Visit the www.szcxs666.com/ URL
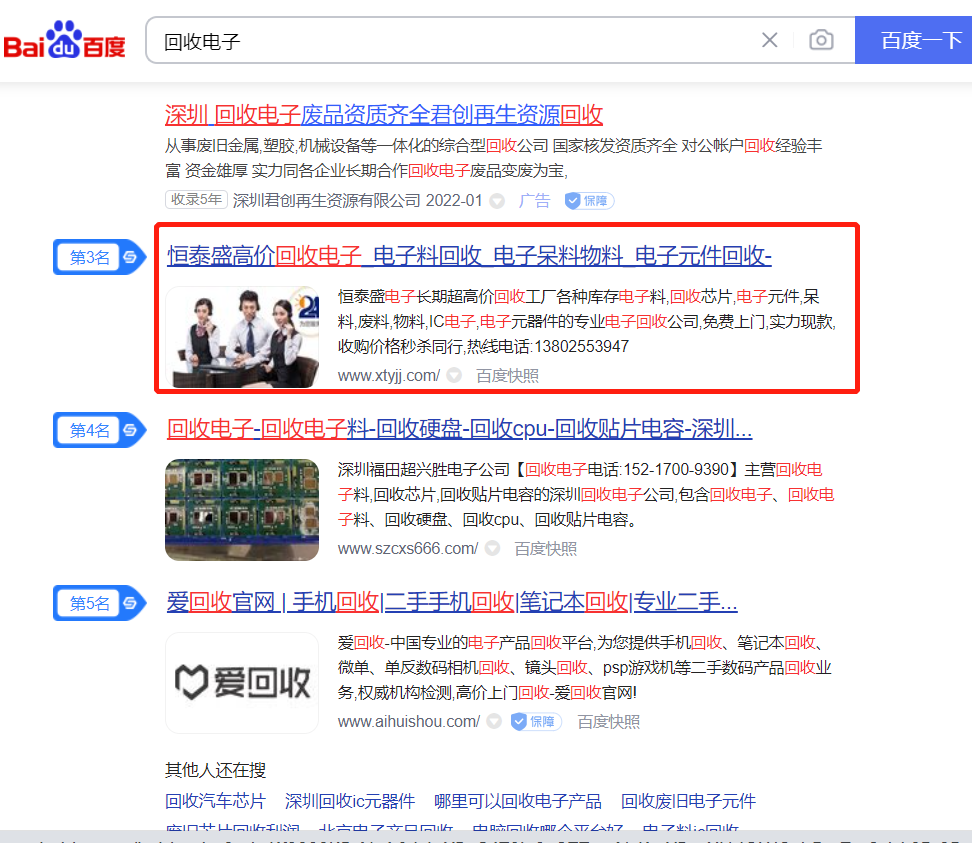This screenshot has width=972, height=843. [408, 549]
